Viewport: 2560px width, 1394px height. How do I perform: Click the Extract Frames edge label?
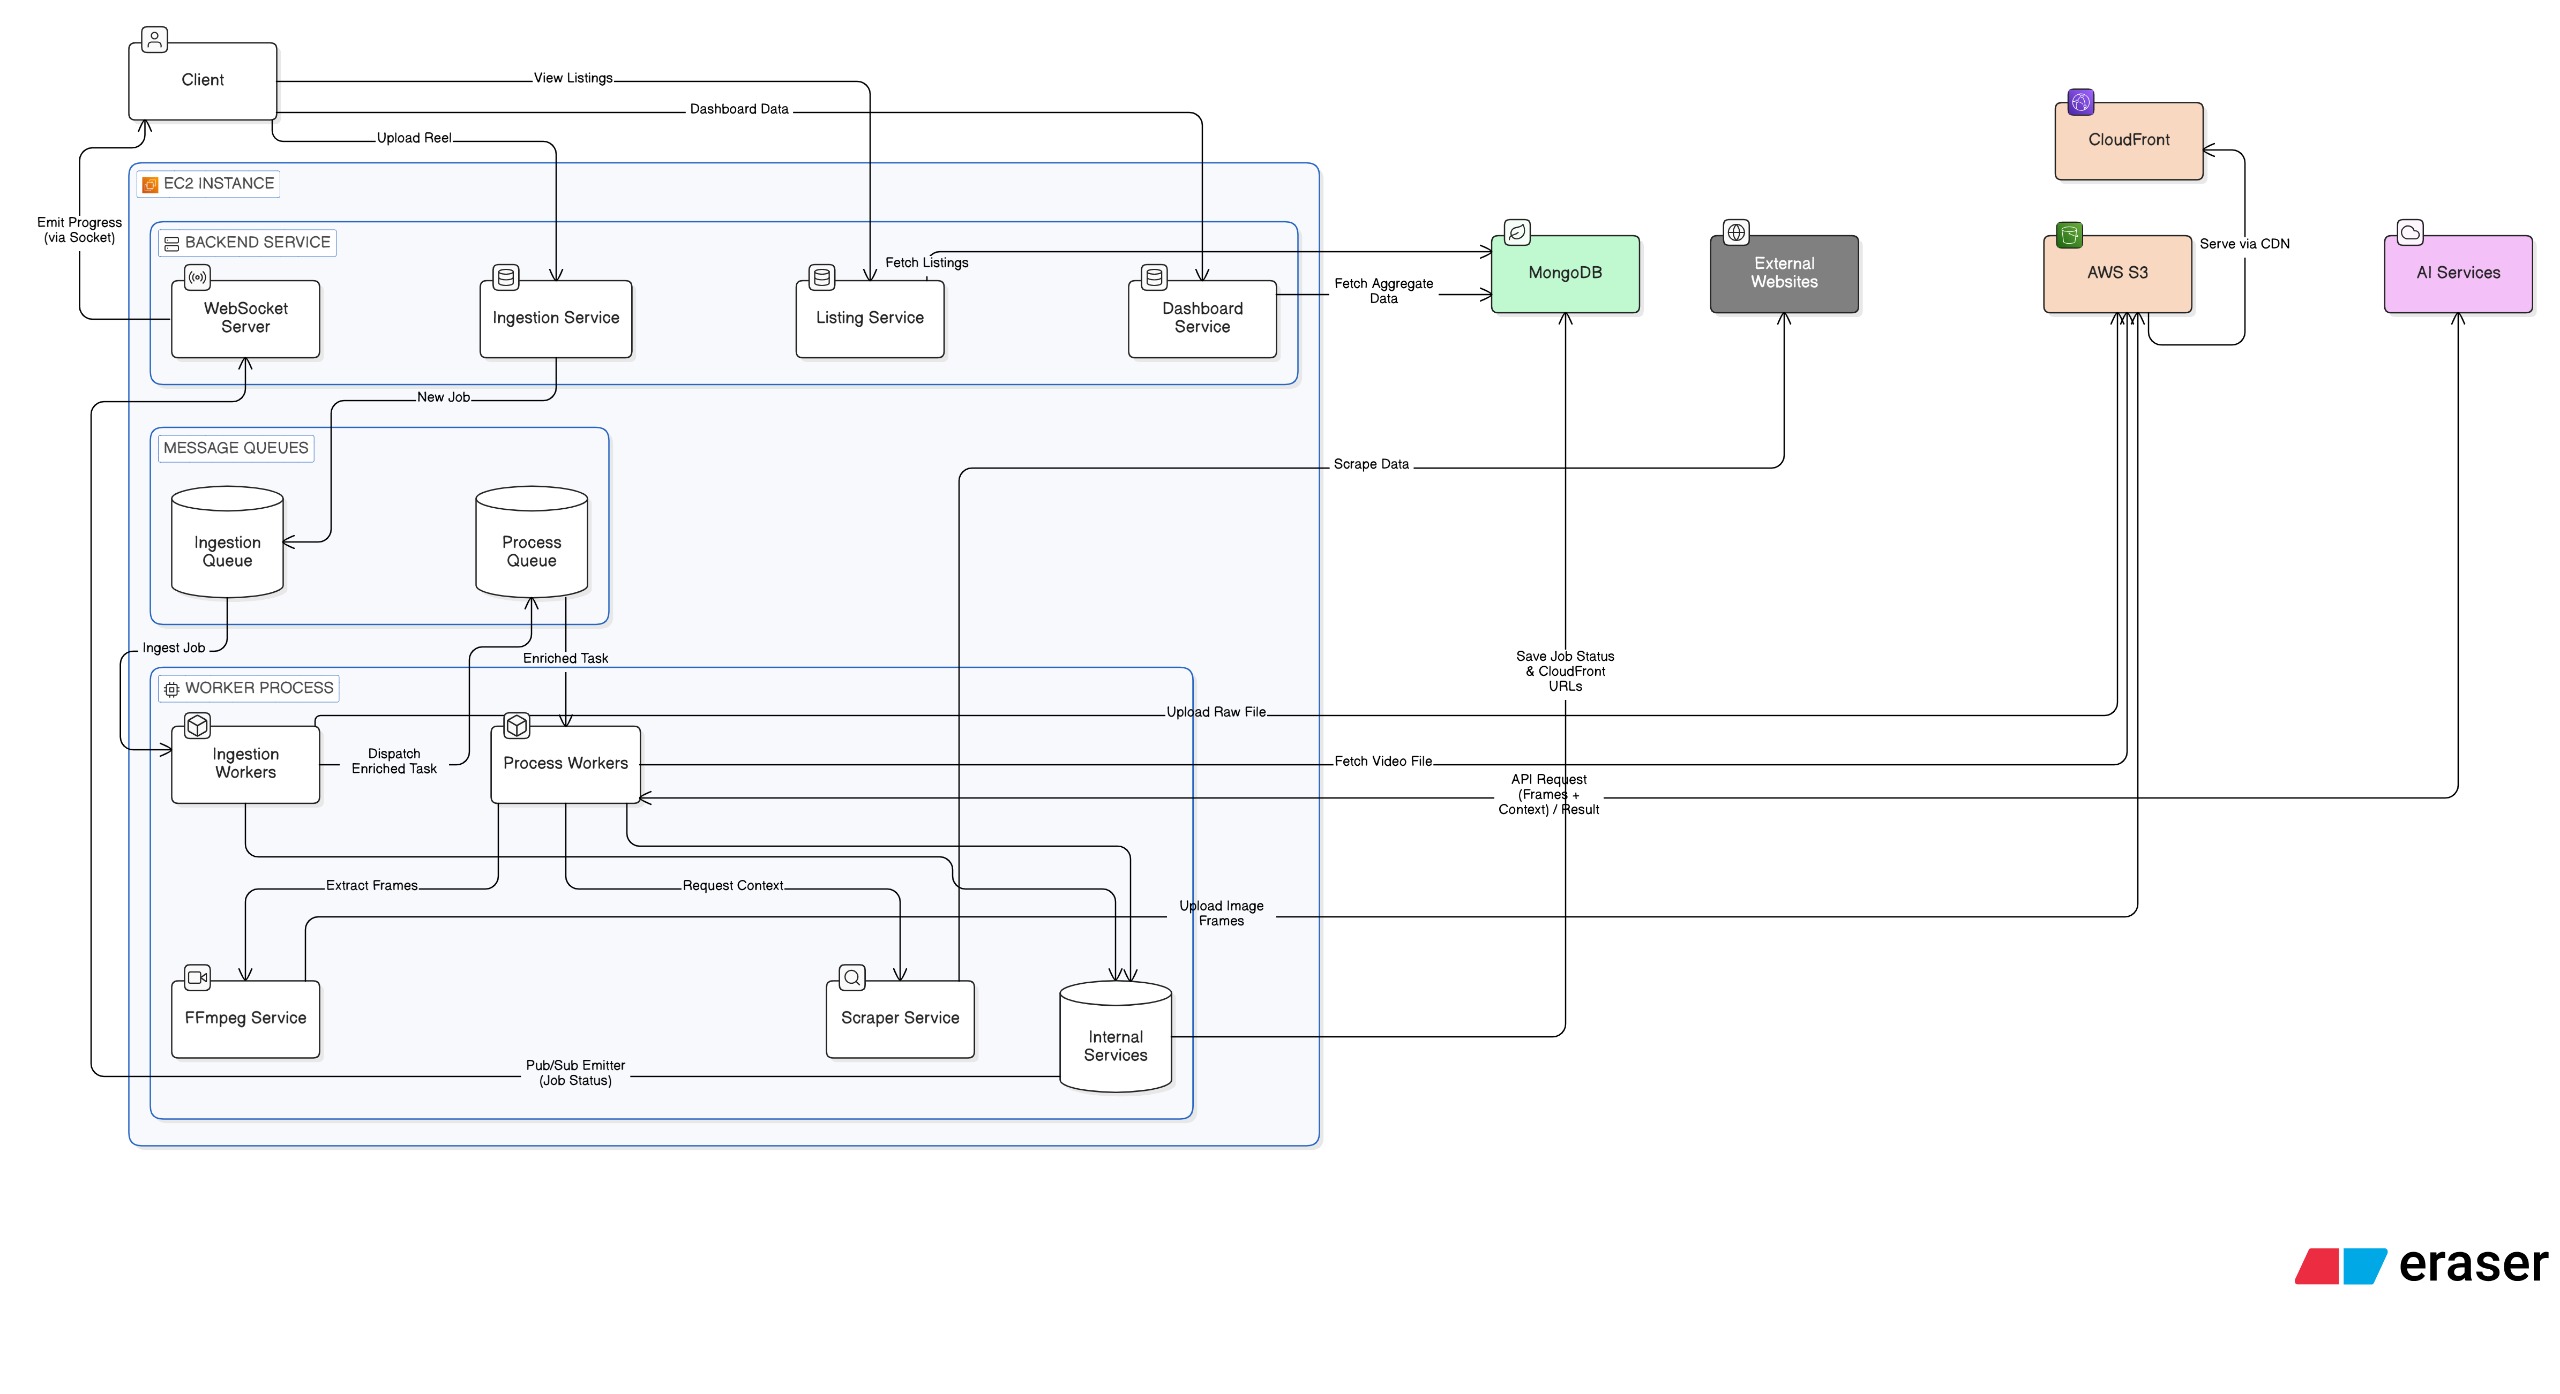372,886
